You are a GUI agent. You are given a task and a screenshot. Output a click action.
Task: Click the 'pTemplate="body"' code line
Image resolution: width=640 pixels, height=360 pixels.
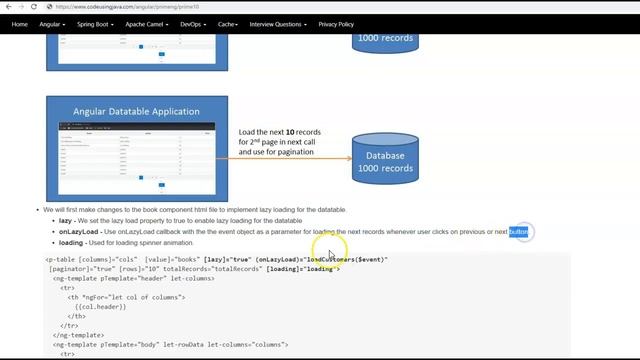170,345
